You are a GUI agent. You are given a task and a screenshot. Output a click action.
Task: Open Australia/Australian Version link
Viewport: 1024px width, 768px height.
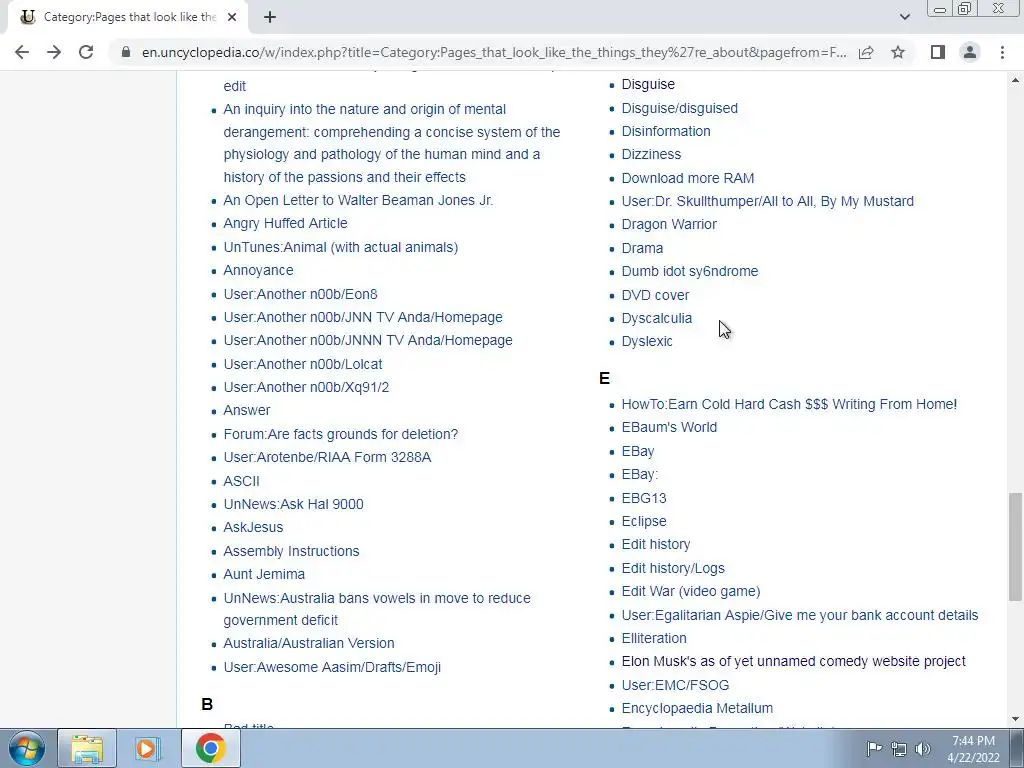click(x=309, y=643)
